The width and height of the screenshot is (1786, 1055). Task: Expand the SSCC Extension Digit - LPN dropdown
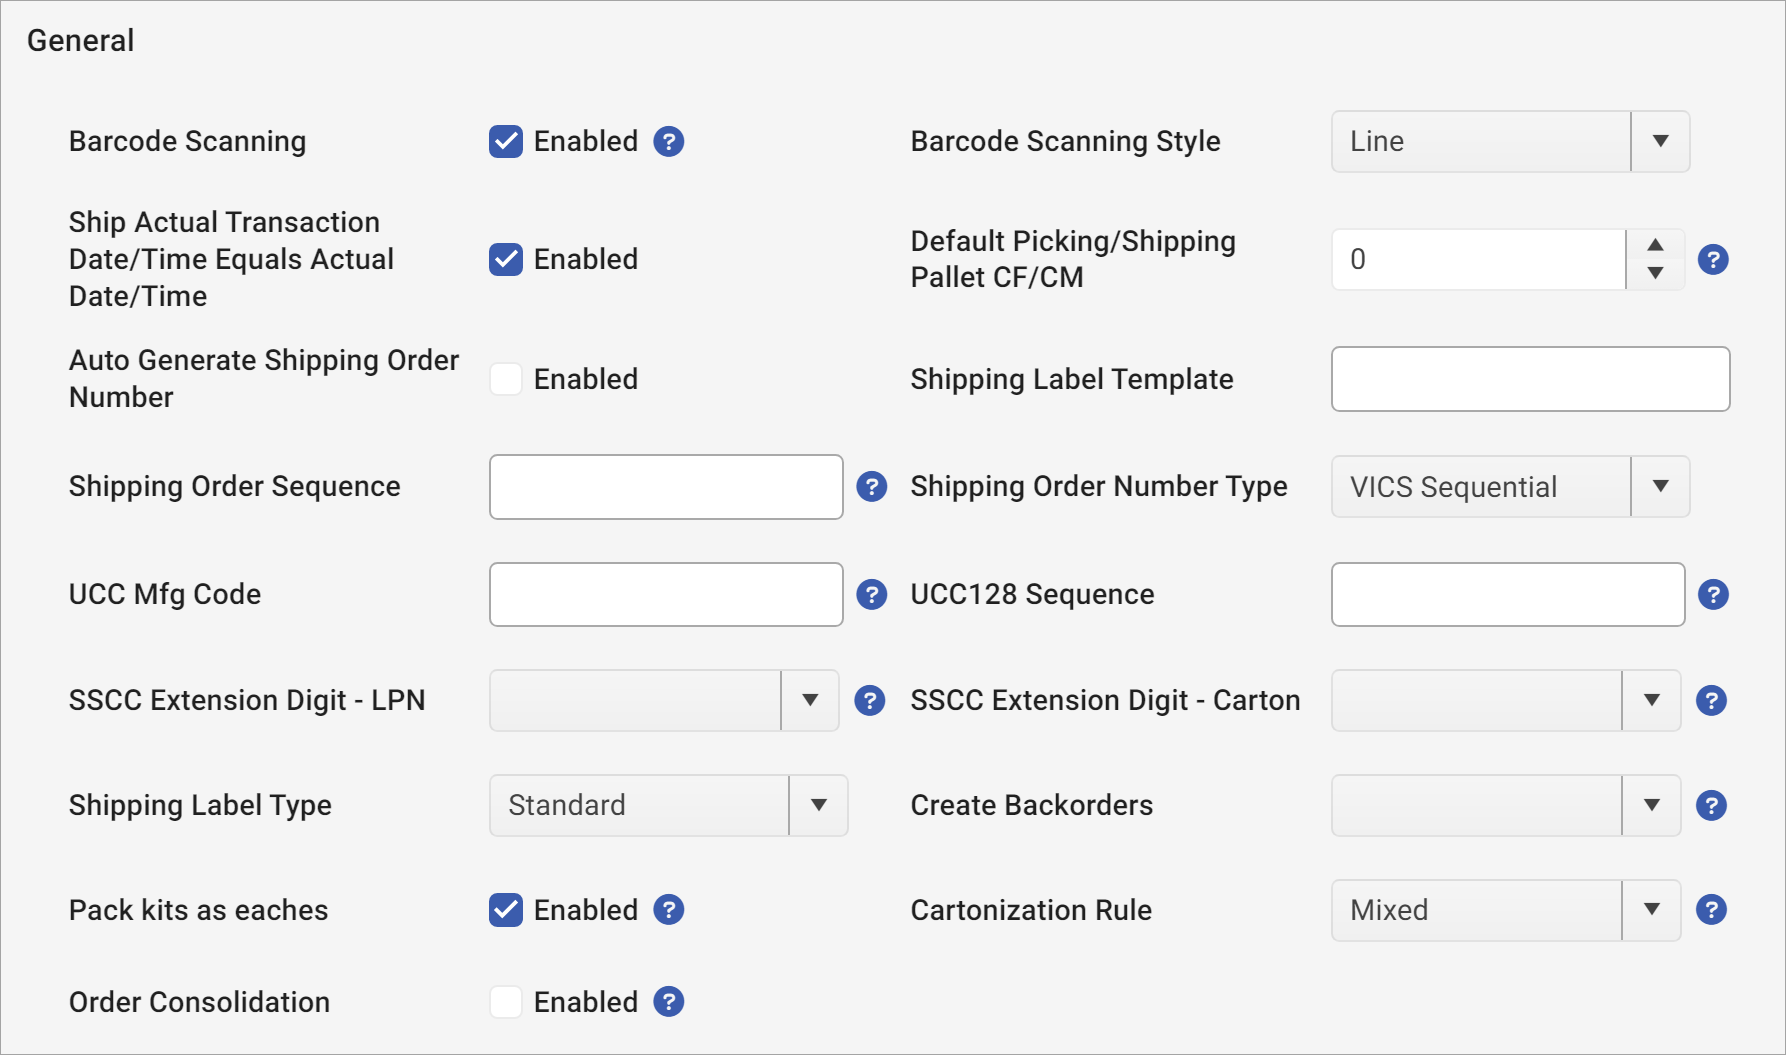[x=810, y=701]
